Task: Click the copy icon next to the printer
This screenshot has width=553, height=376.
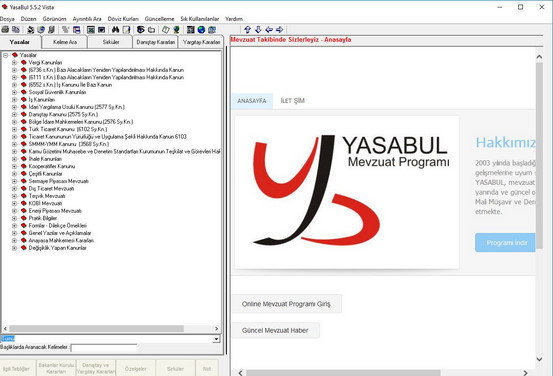Action: click(16, 30)
